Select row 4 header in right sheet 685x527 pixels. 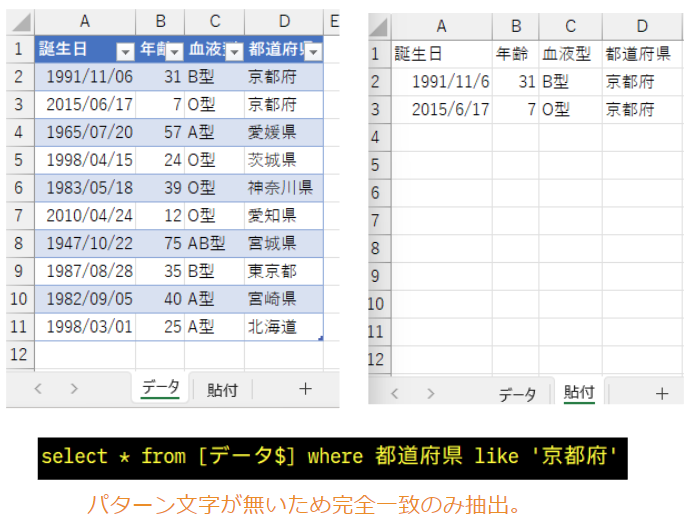(x=378, y=137)
